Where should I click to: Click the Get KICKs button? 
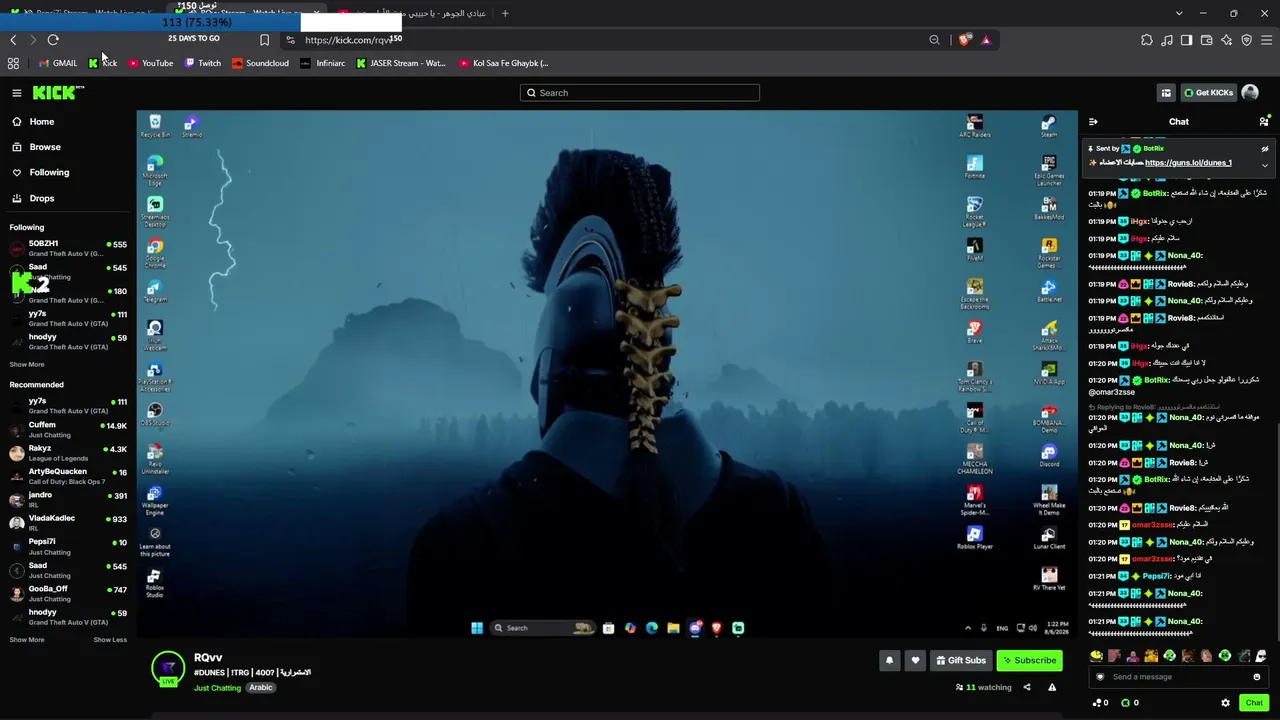[x=1208, y=93]
